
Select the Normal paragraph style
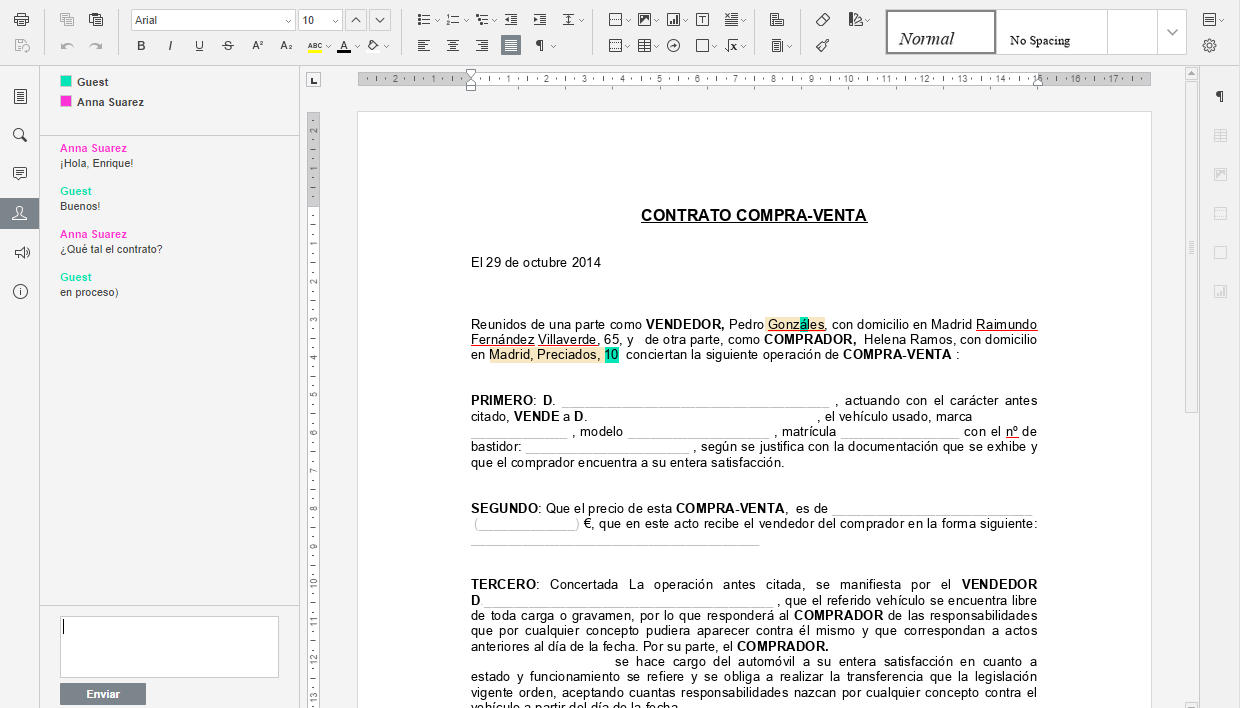click(941, 32)
